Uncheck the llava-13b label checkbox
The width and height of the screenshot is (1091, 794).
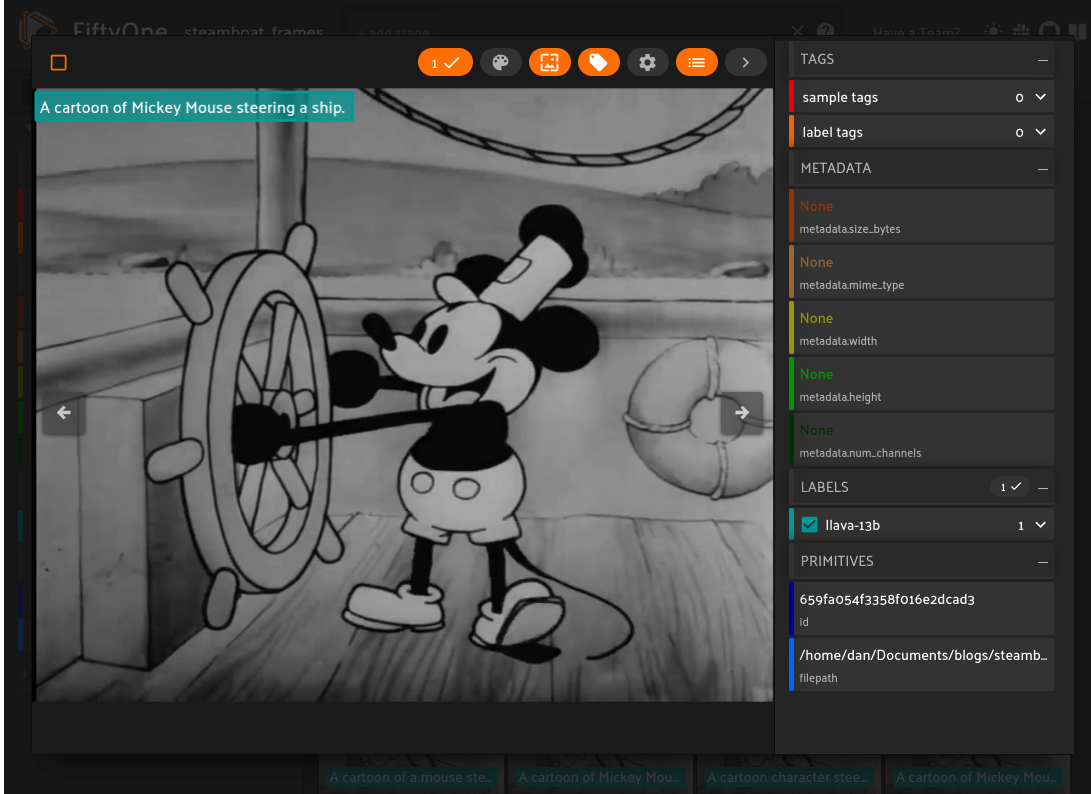(x=809, y=525)
